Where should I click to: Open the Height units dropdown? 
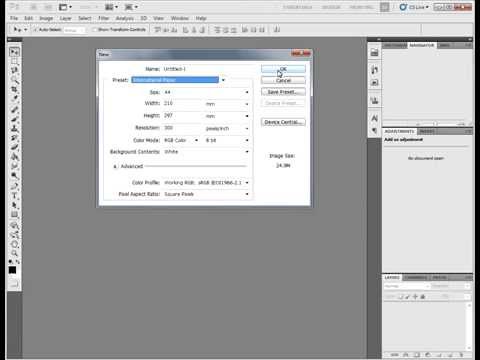click(227, 116)
